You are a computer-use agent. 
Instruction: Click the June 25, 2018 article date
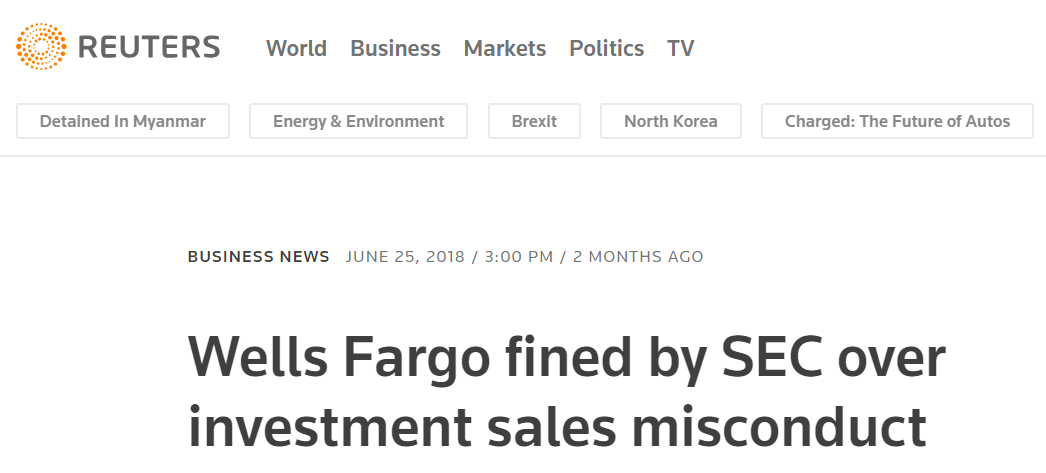point(405,257)
